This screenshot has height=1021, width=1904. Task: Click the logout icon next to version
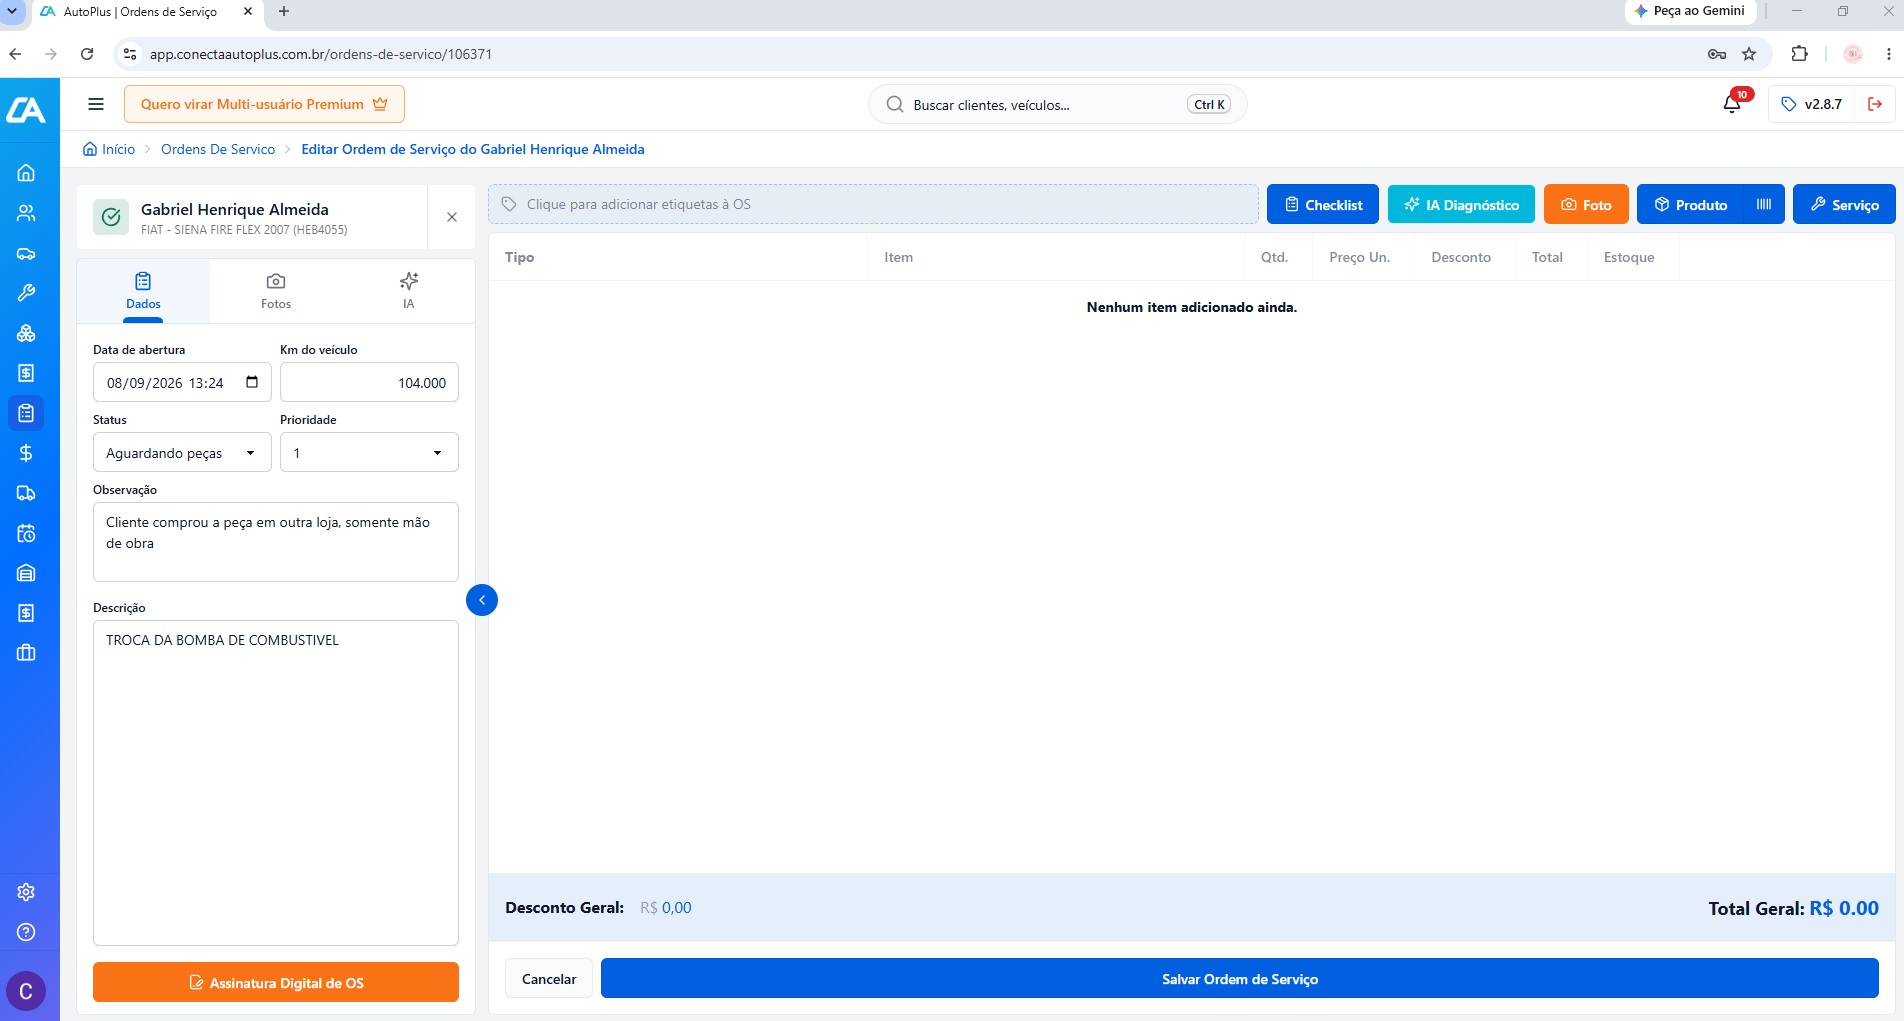click(x=1875, y=104)
